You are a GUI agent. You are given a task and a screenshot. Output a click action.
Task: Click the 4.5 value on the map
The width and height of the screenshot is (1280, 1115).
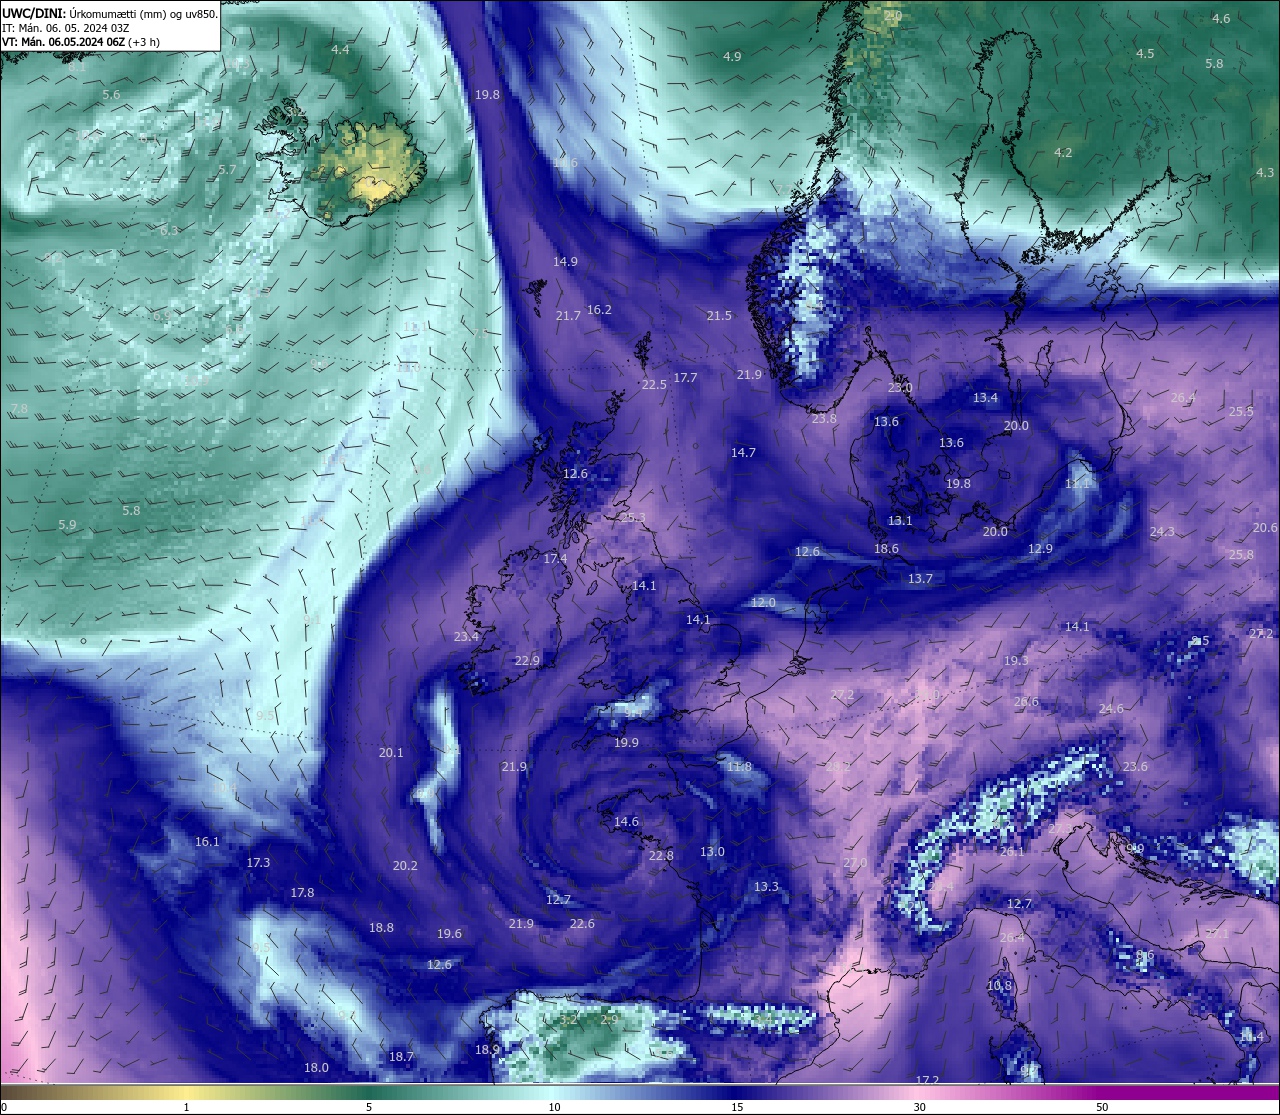coord(1145,53)
